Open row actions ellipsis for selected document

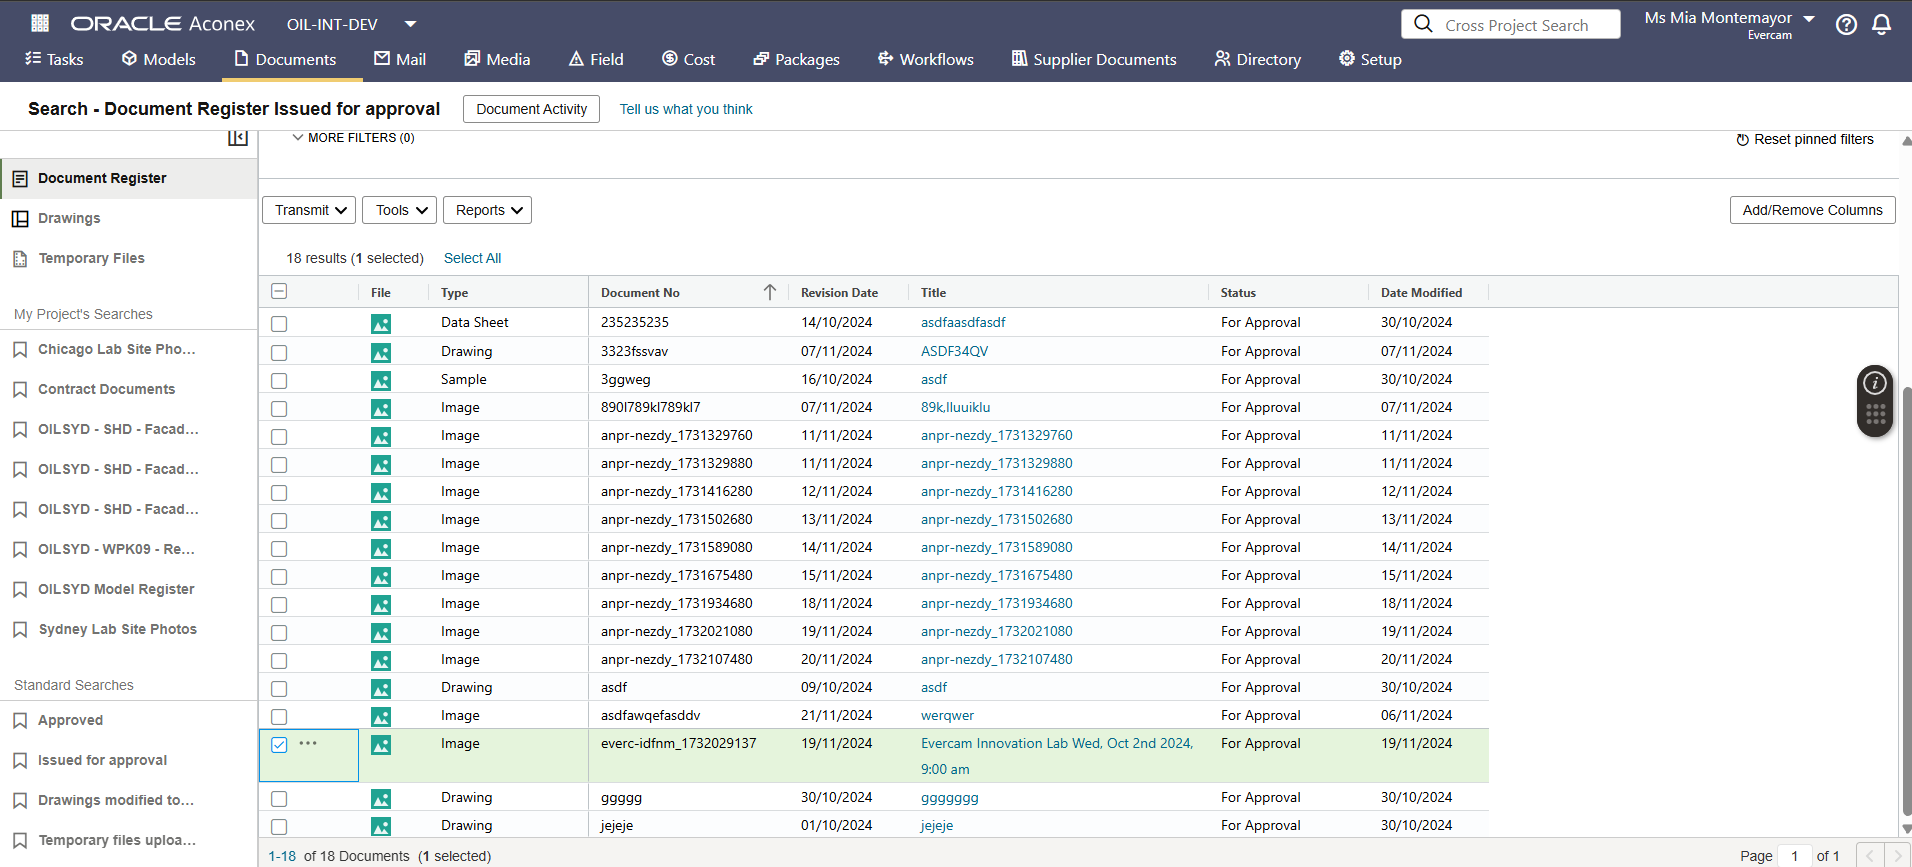click(x=308, y=743)
